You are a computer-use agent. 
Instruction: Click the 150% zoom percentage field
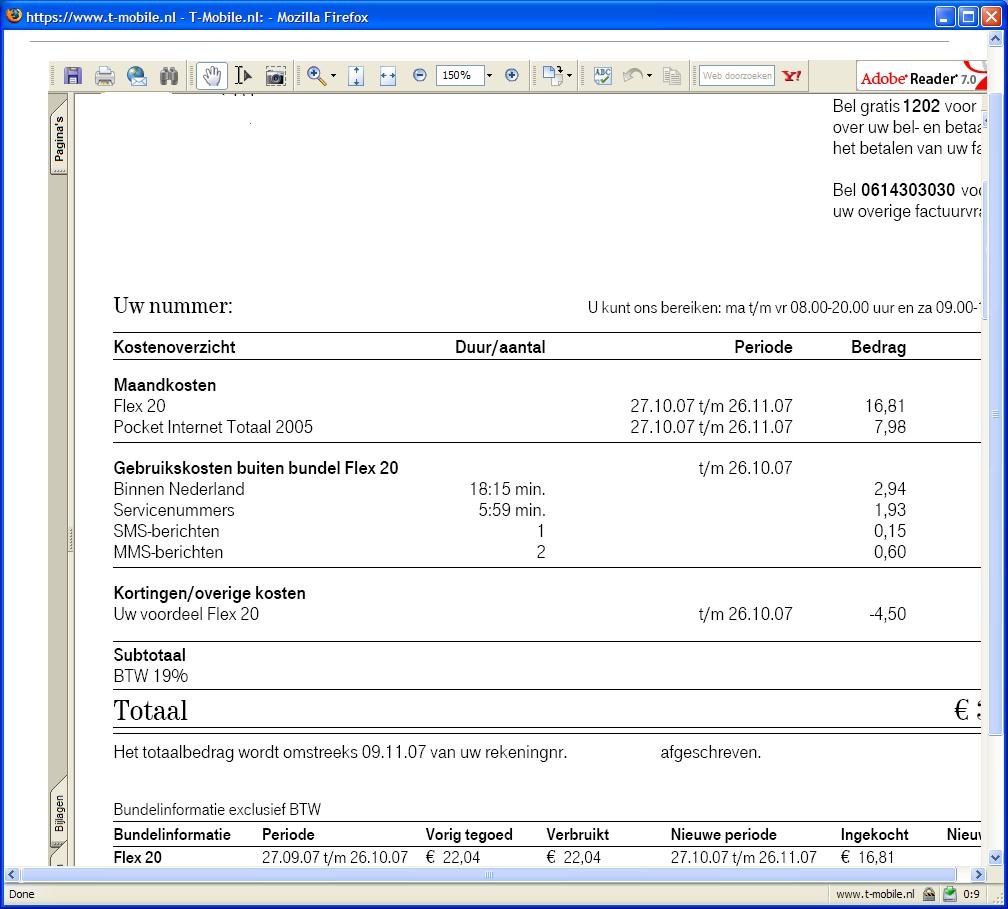point(459,75)
